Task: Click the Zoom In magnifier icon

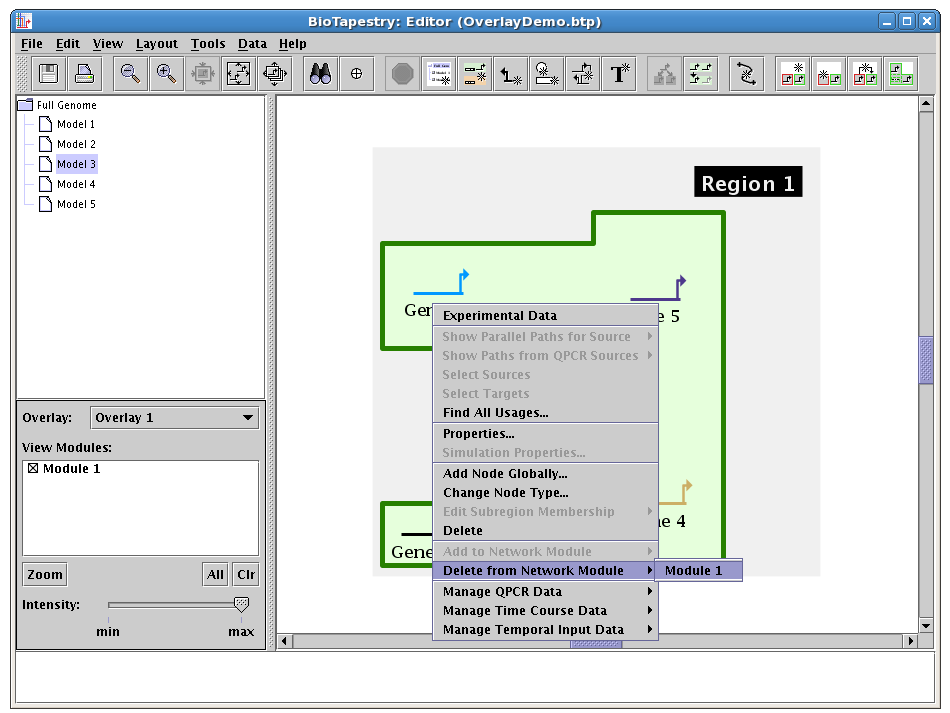Action: (x=166, y=74)
